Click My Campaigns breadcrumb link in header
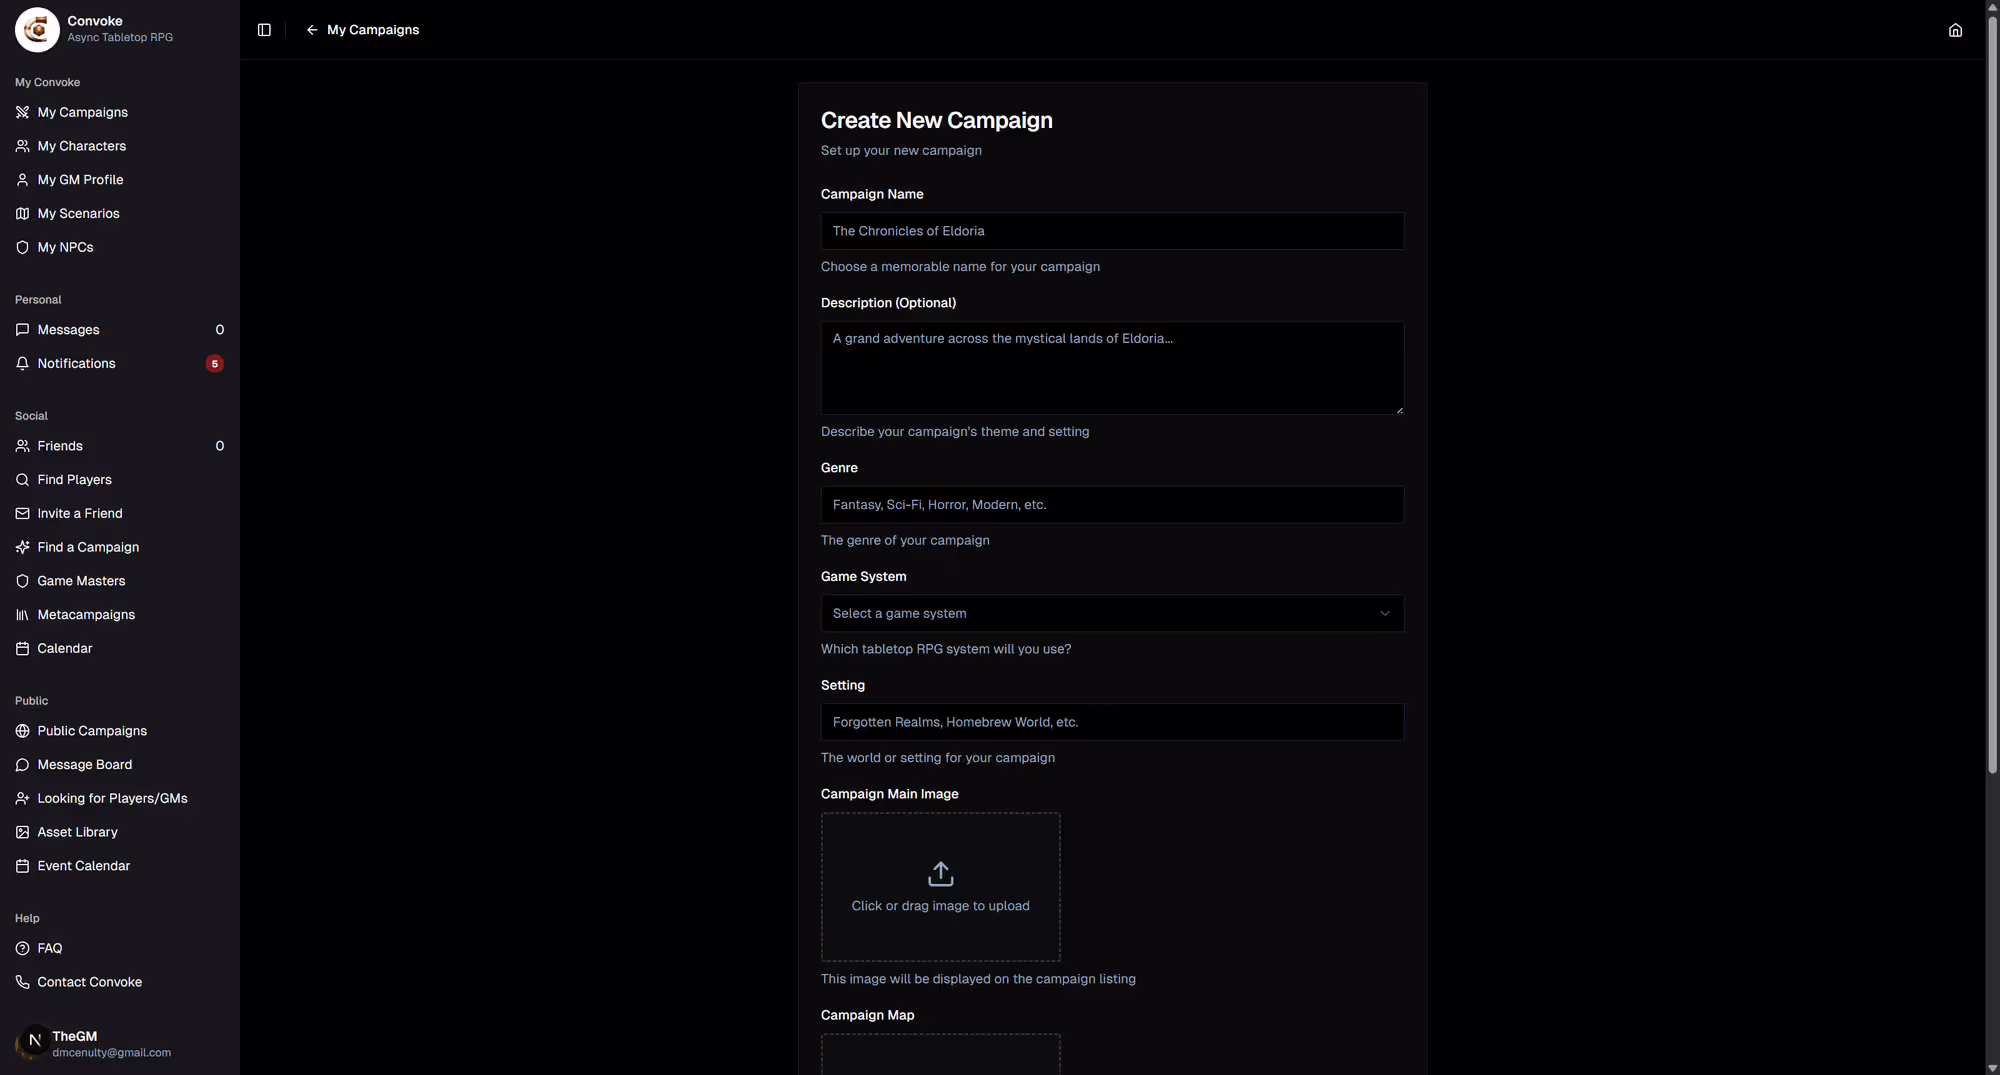This screenshot has width=2000, height=1075. click(373, 30)
